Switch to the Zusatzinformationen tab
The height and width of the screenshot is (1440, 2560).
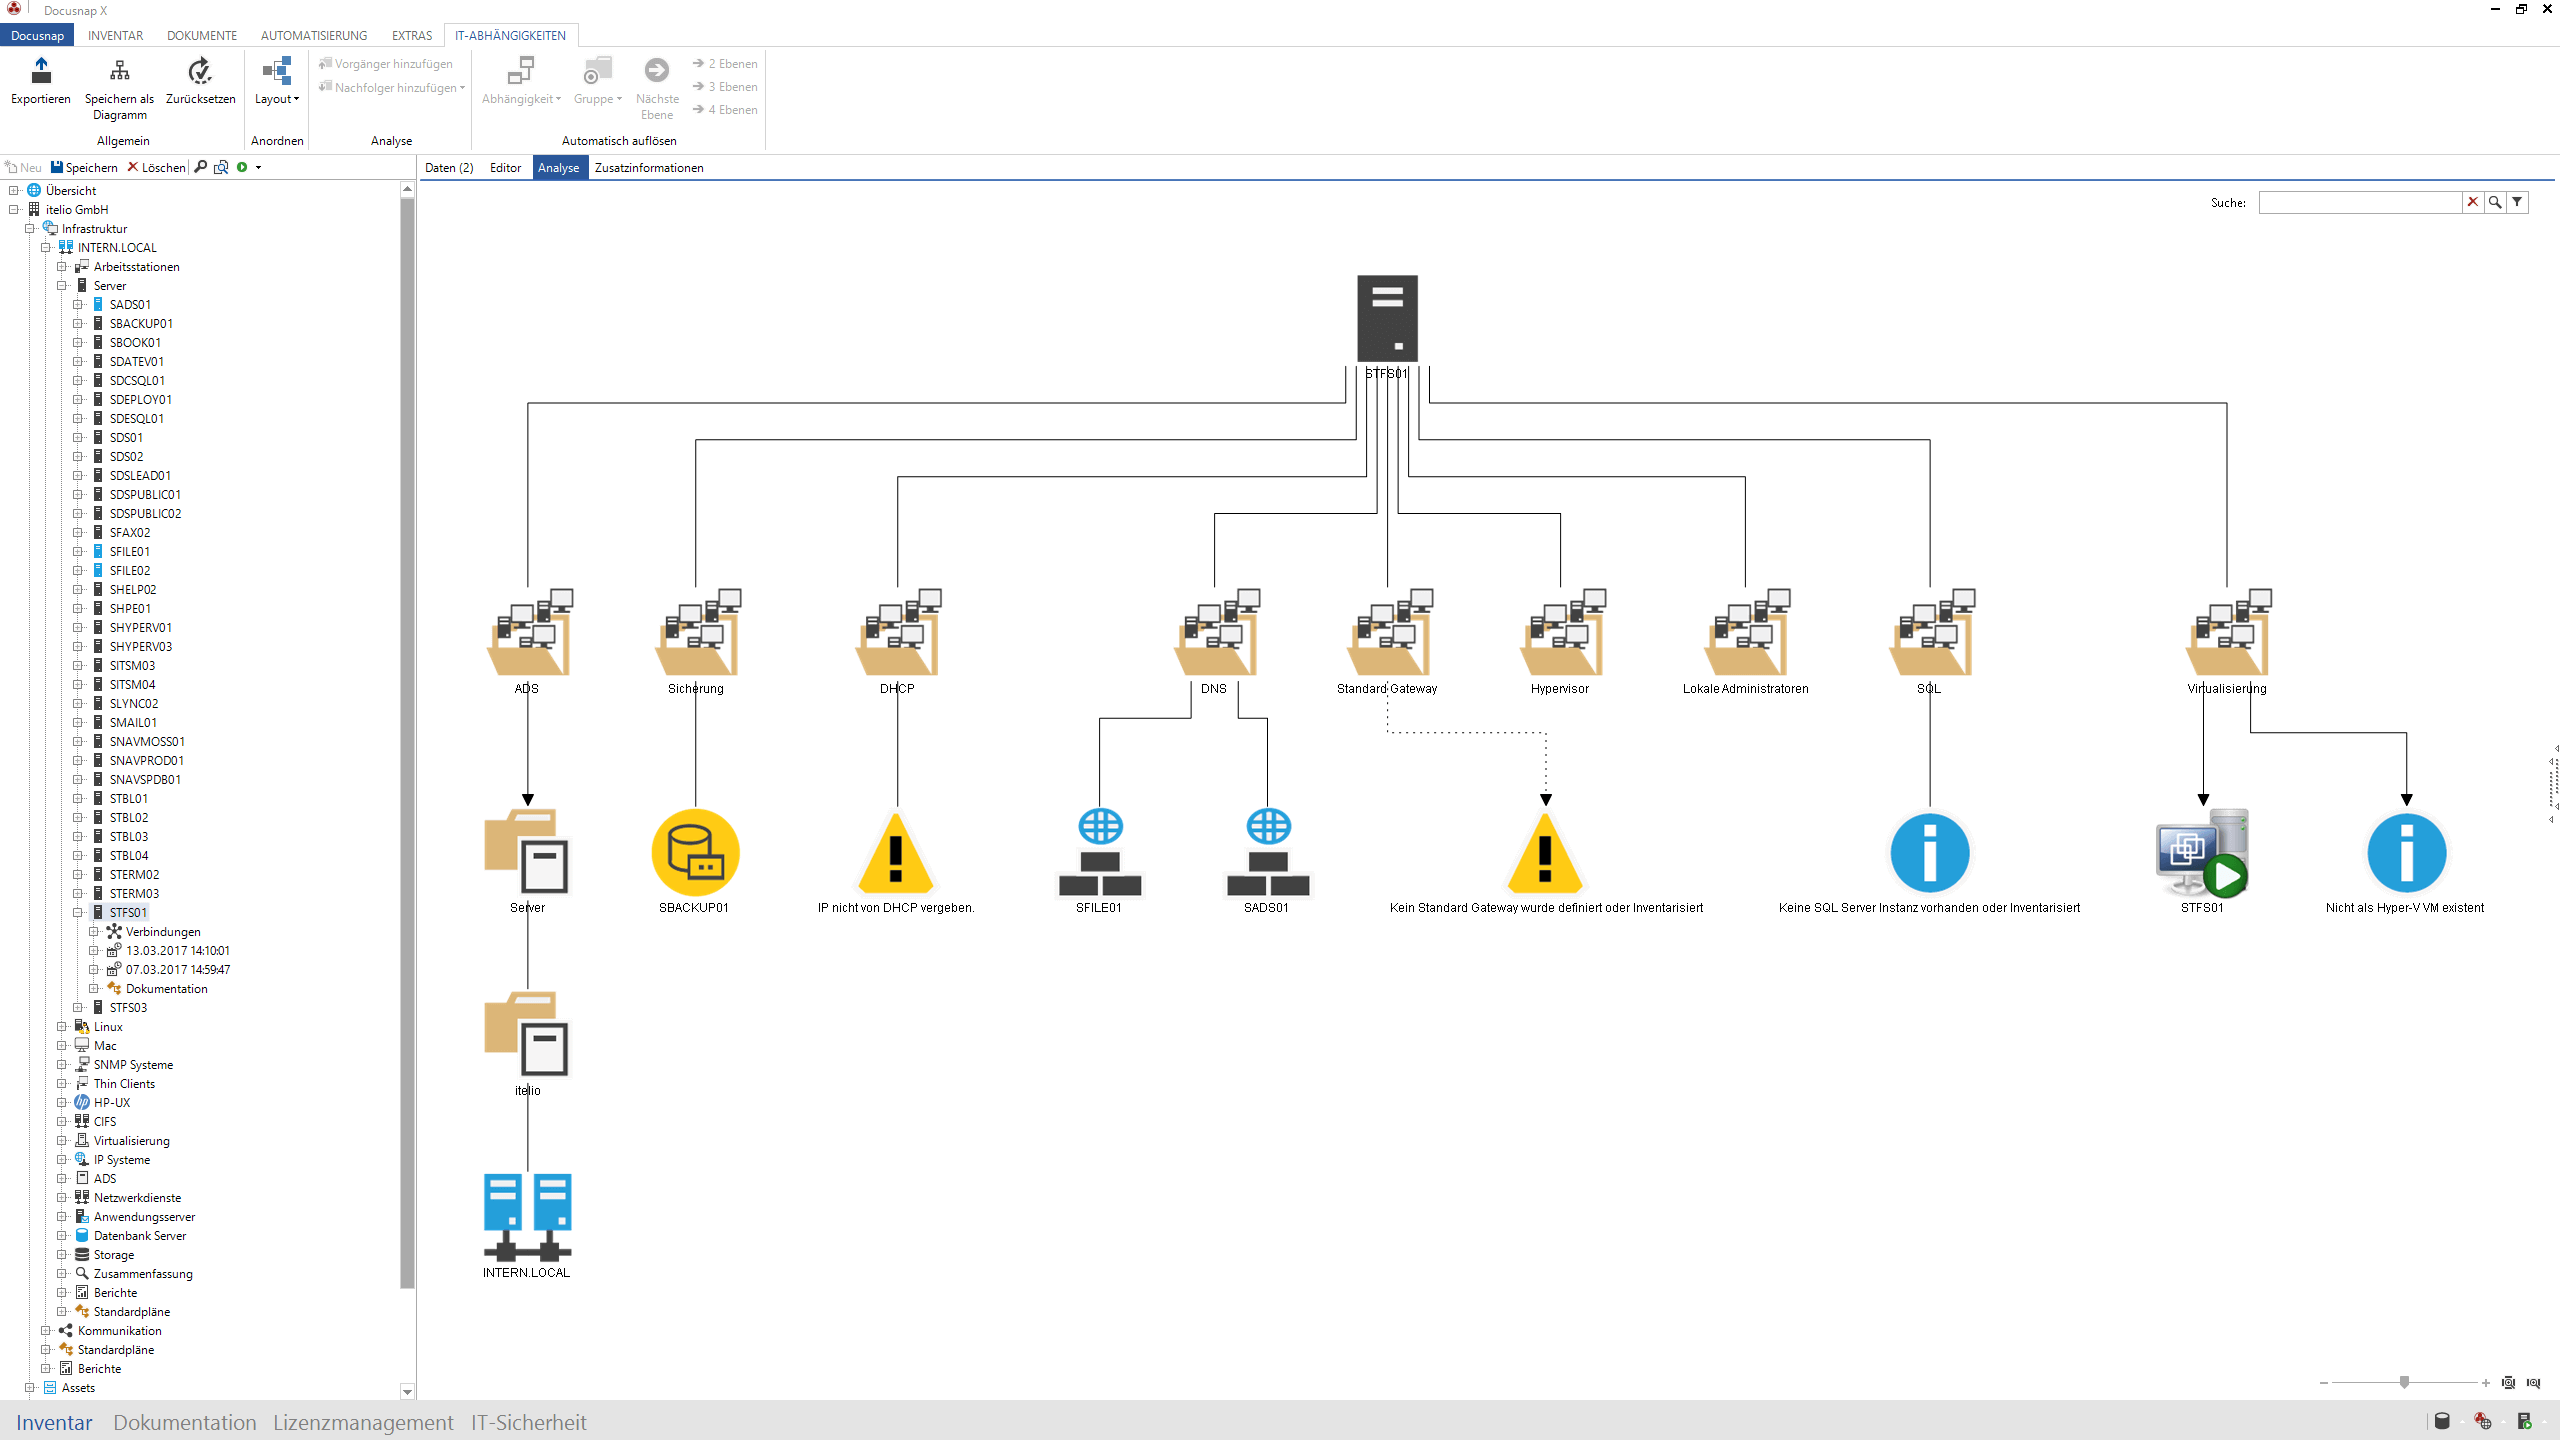(649, 167)
